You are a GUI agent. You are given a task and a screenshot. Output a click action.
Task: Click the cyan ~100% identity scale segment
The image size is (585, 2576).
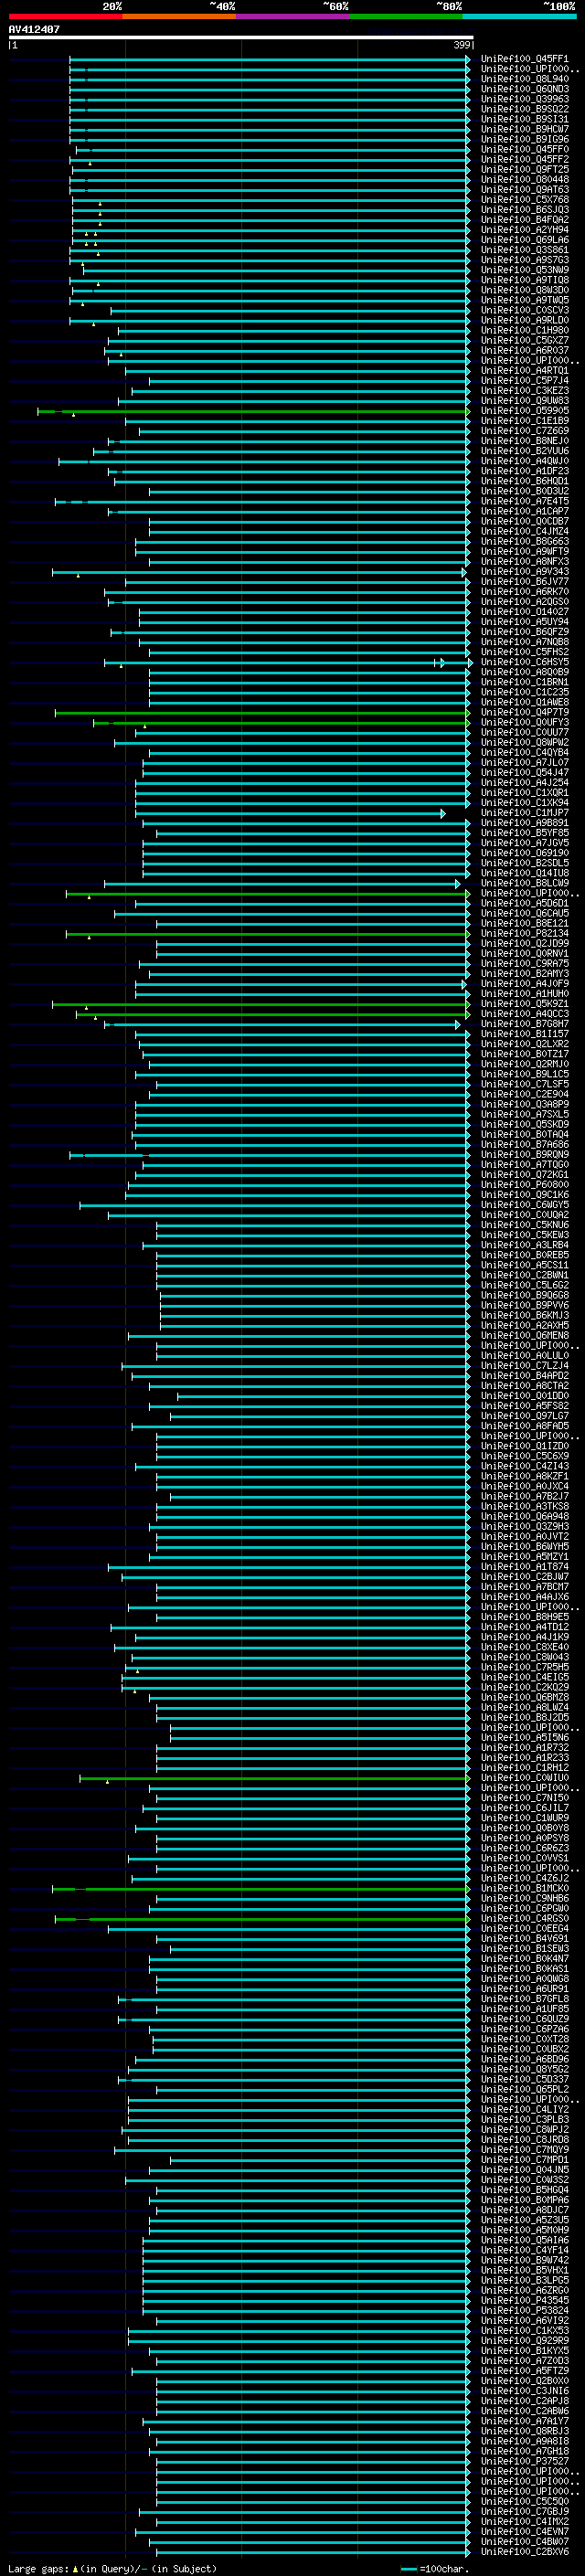click(x=519, y=16)
